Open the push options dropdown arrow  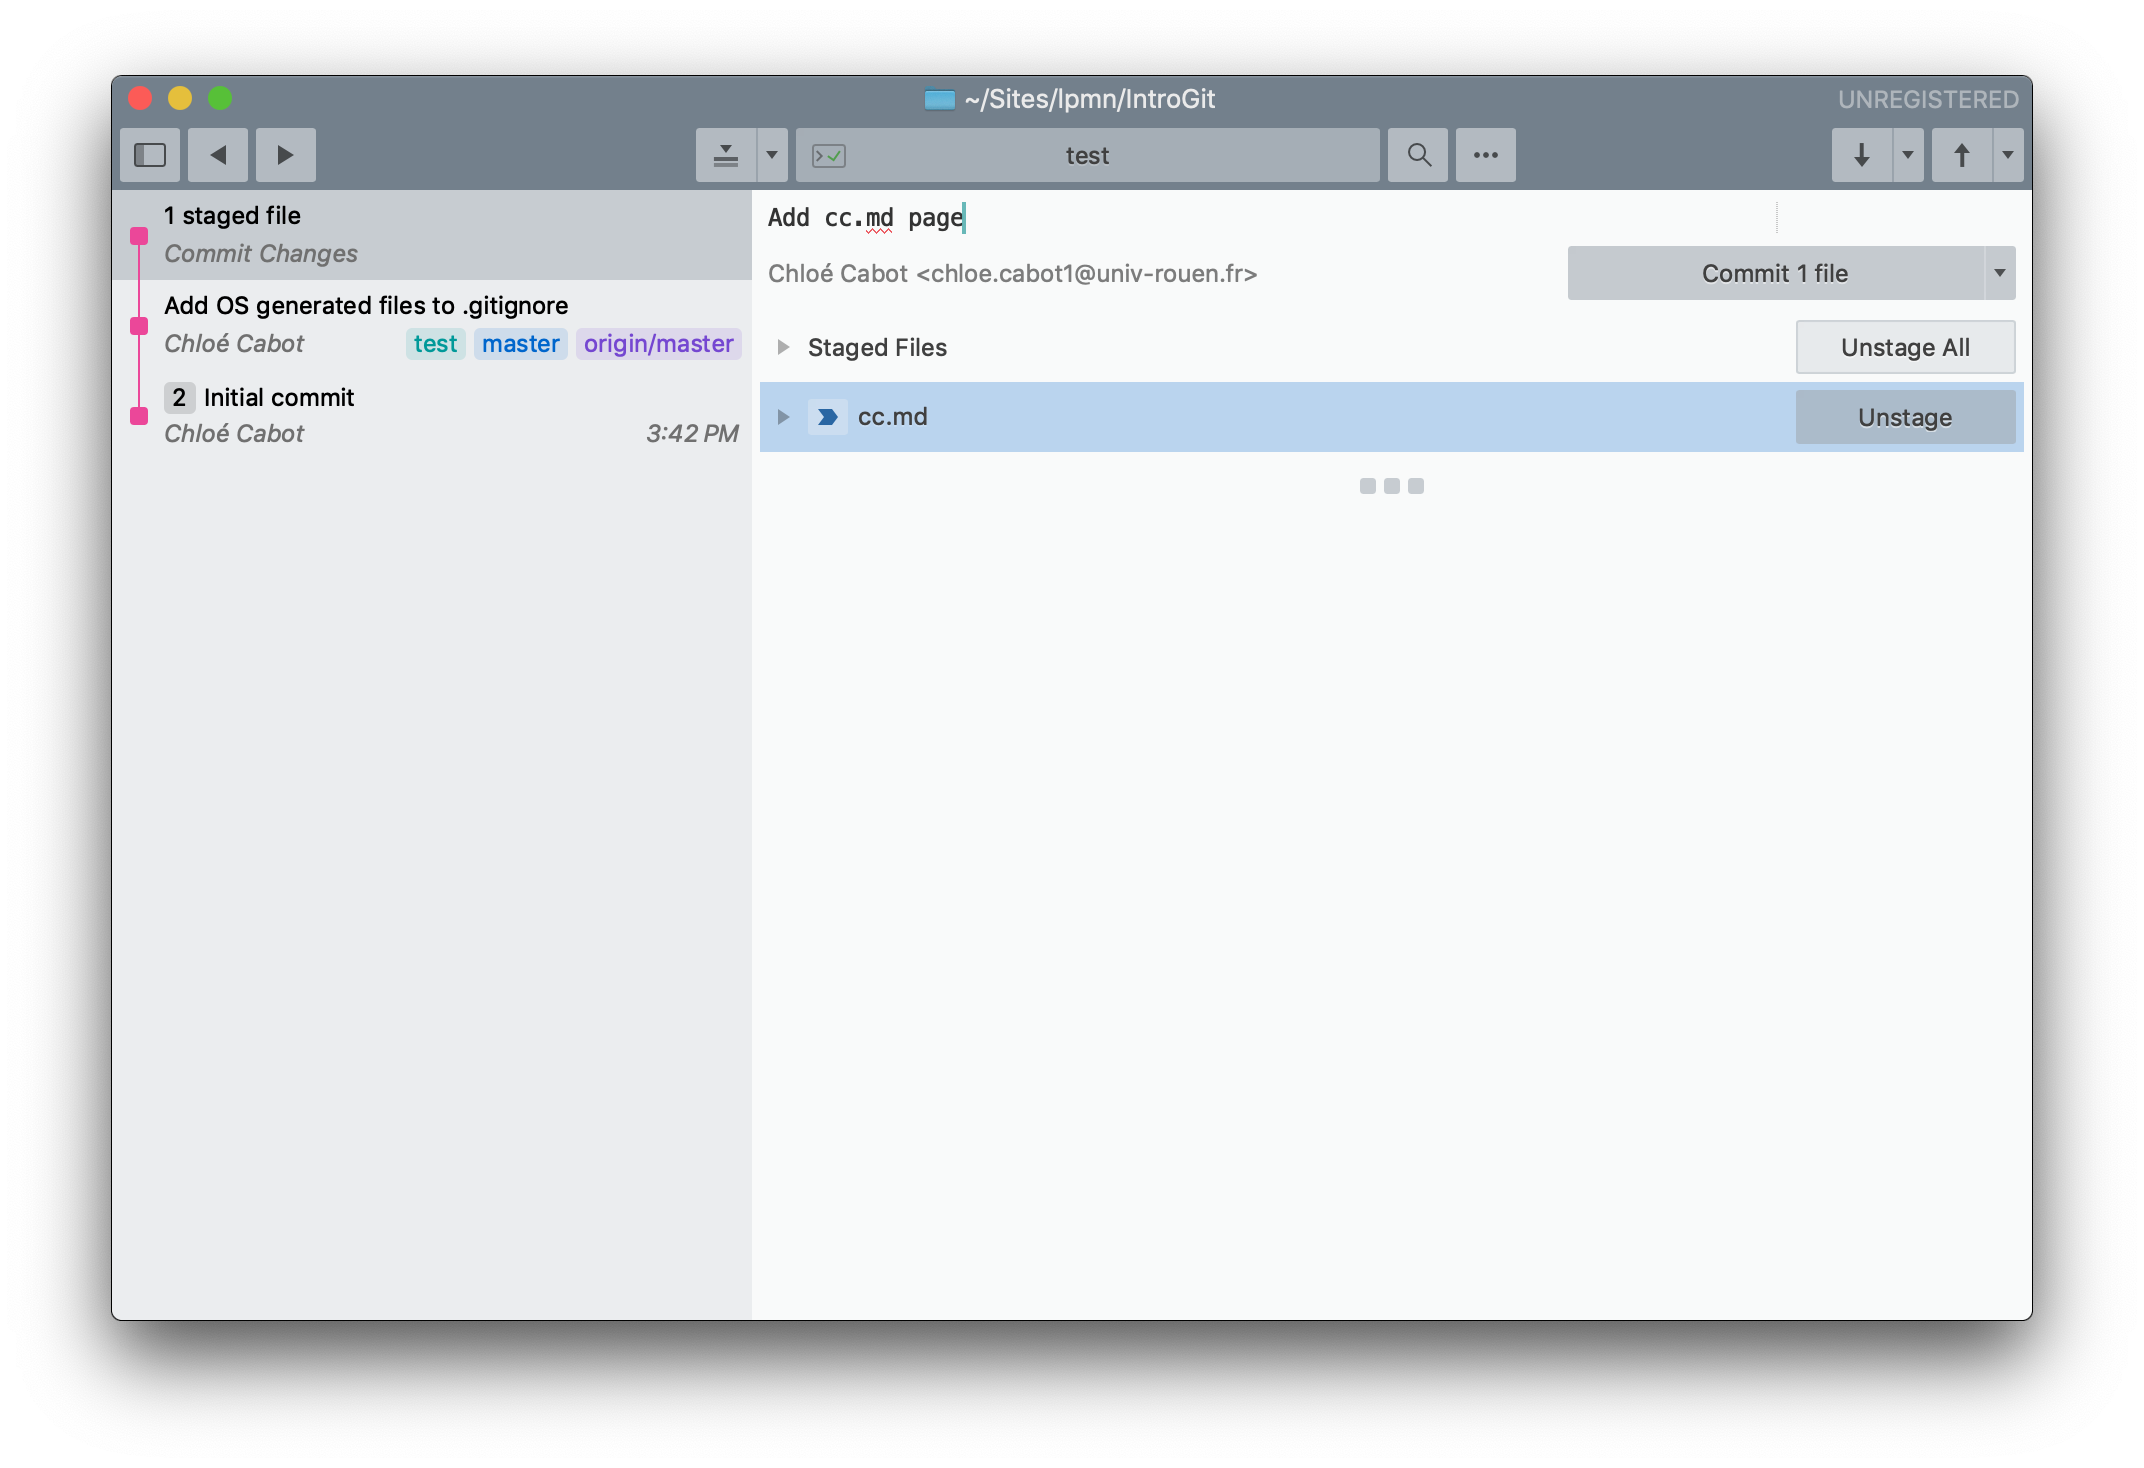(2008, 155)
